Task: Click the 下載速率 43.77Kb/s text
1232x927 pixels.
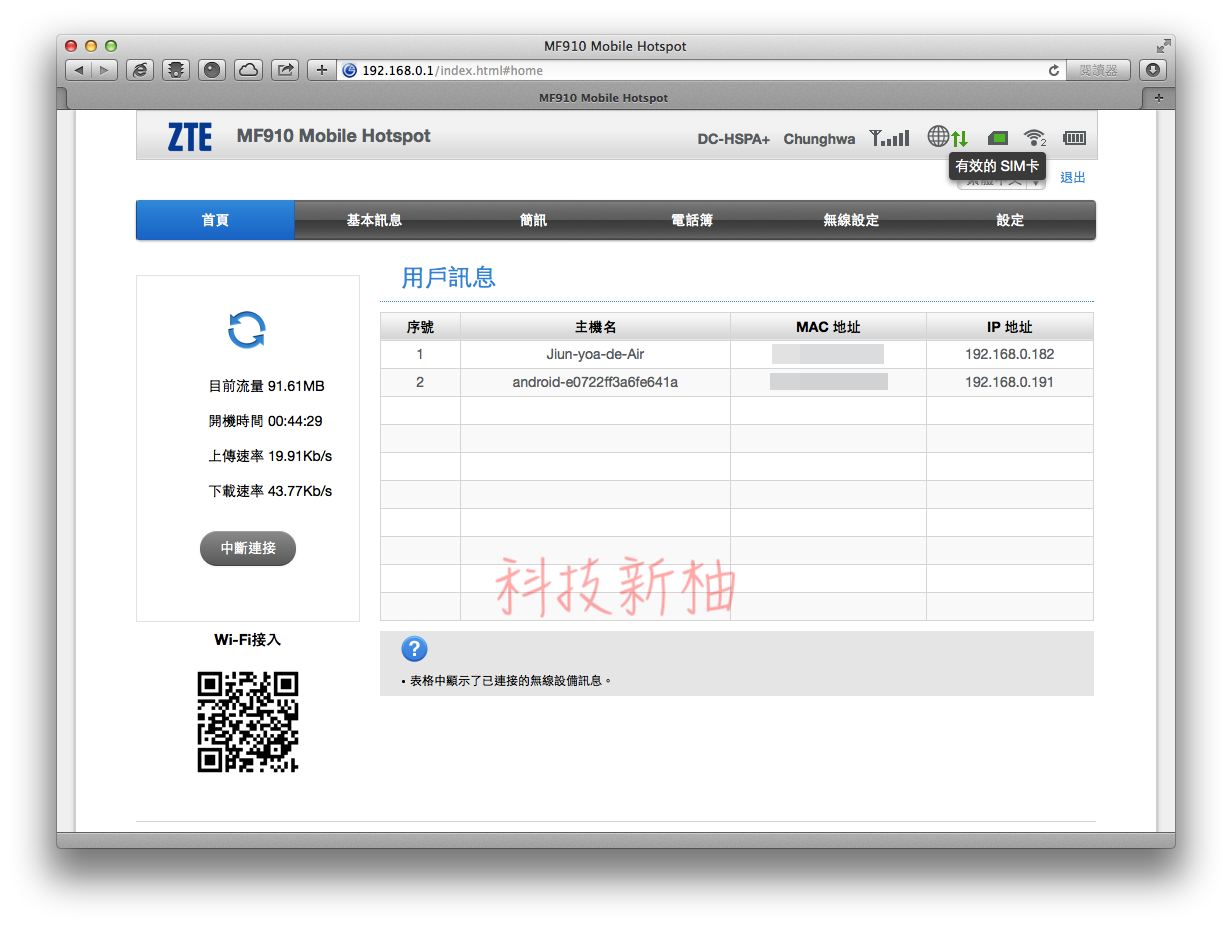Action: pyautogui.click(x=270, y=491)
